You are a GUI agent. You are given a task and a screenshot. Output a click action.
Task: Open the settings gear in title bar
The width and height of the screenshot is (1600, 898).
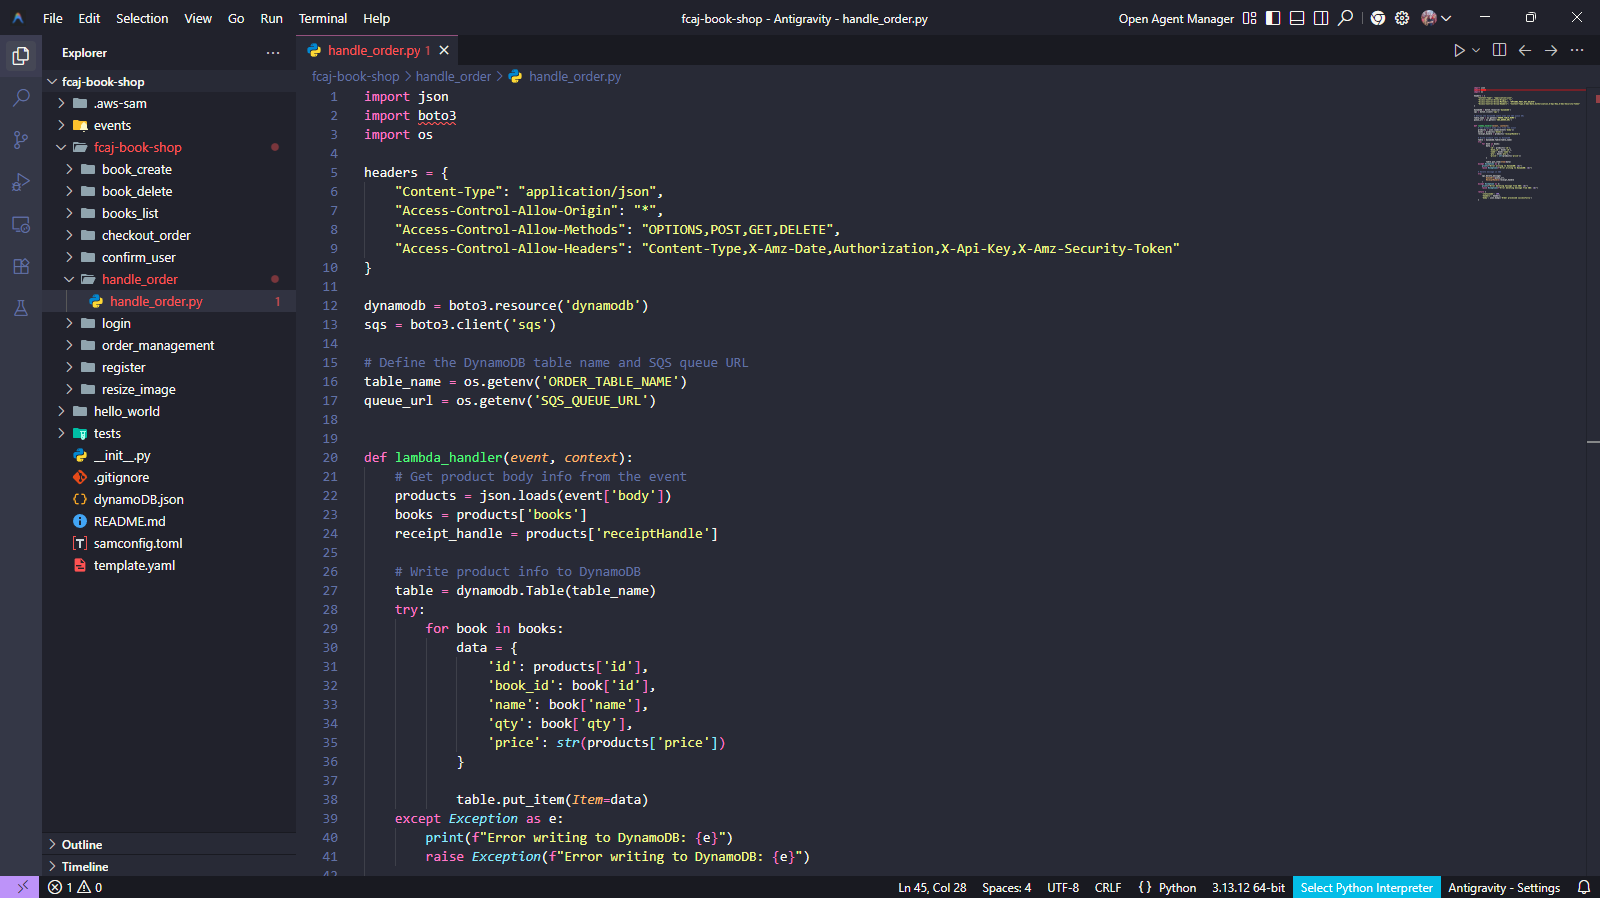pyautogui.click(x=1402, y=18)
